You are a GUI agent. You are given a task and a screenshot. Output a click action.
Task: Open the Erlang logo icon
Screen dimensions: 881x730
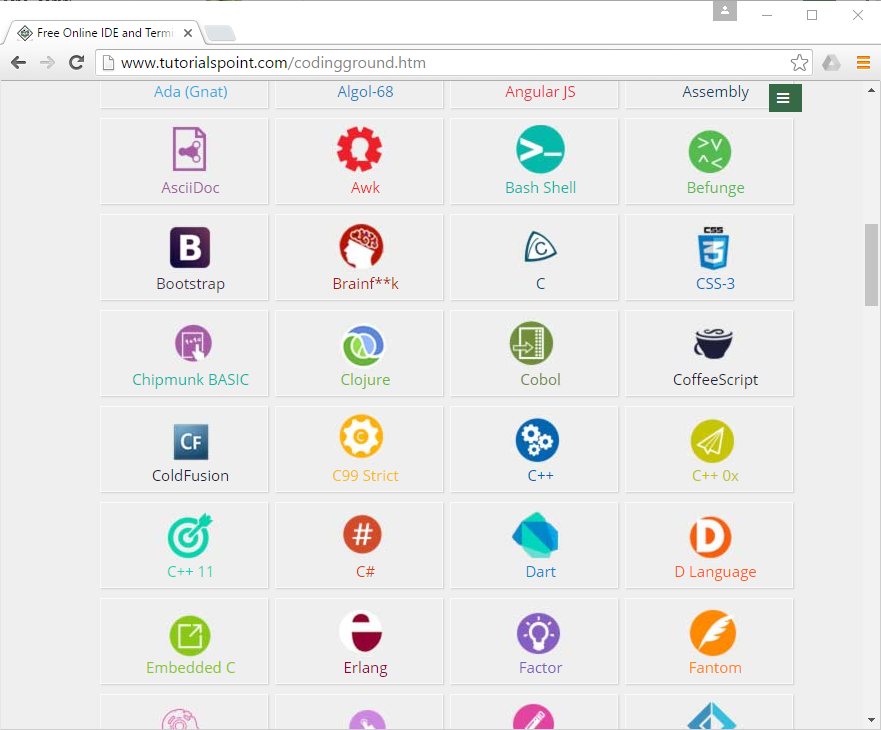(361, 631)
